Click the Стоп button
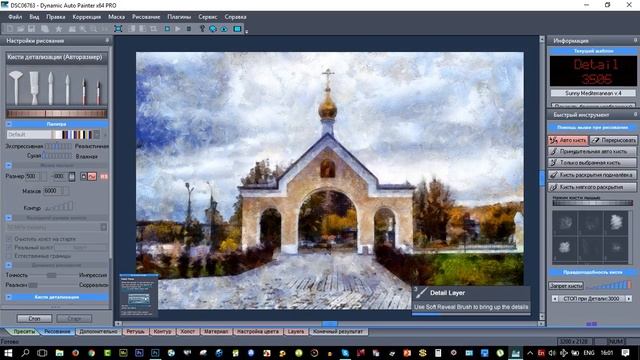640x360 pixels. tap(34, 318)
